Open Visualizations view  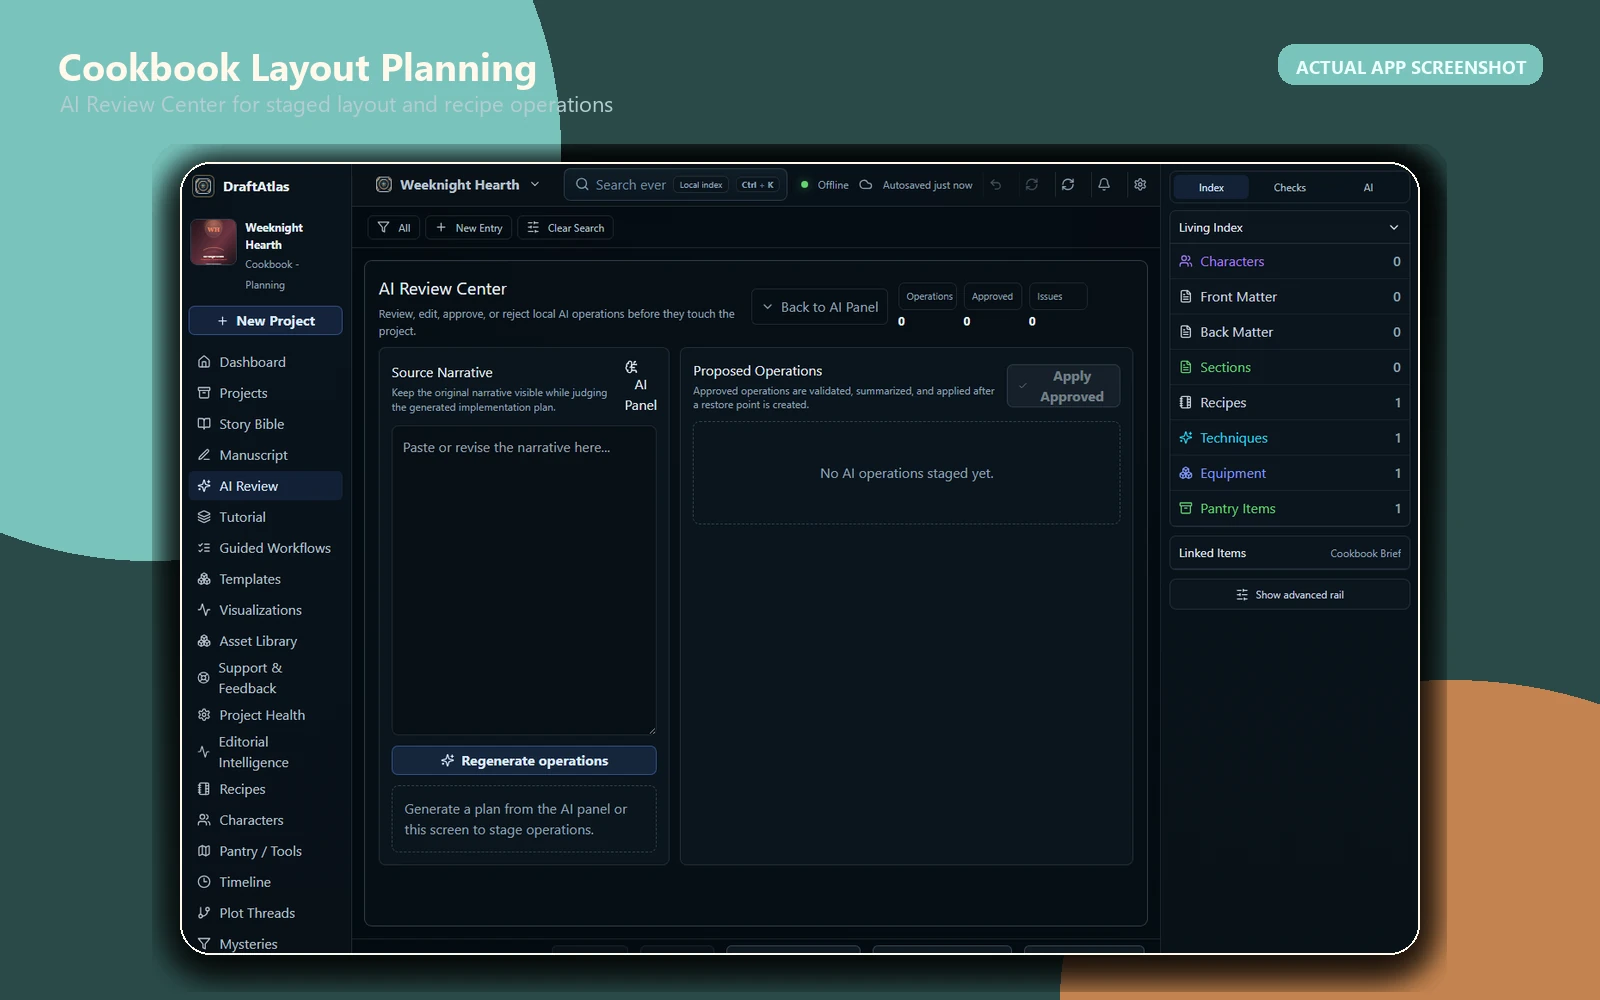(x=265, y=610)
